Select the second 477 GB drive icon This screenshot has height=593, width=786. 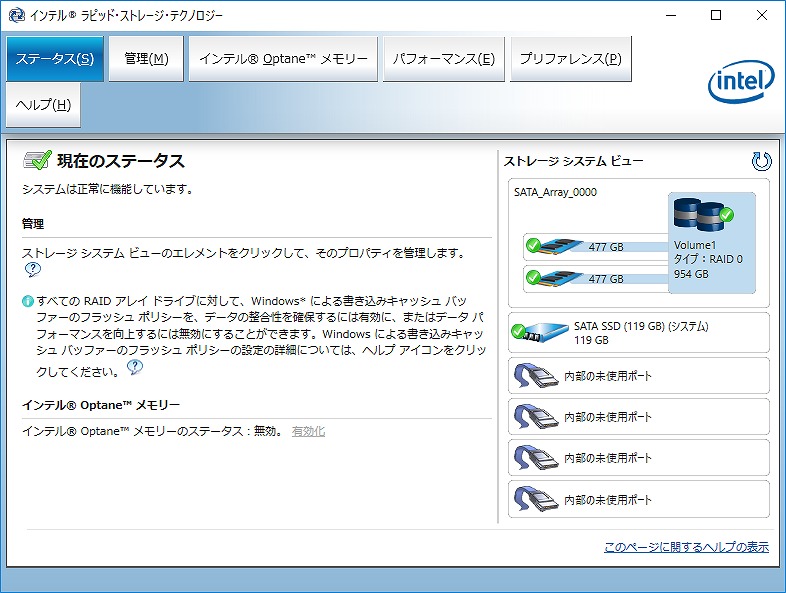[554, 277]
